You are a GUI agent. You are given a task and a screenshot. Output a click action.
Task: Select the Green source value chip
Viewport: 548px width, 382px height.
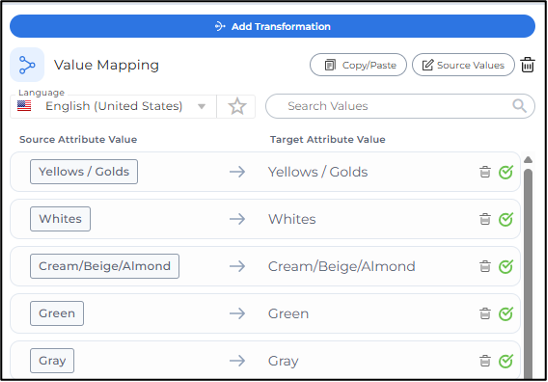coord(57,313)
